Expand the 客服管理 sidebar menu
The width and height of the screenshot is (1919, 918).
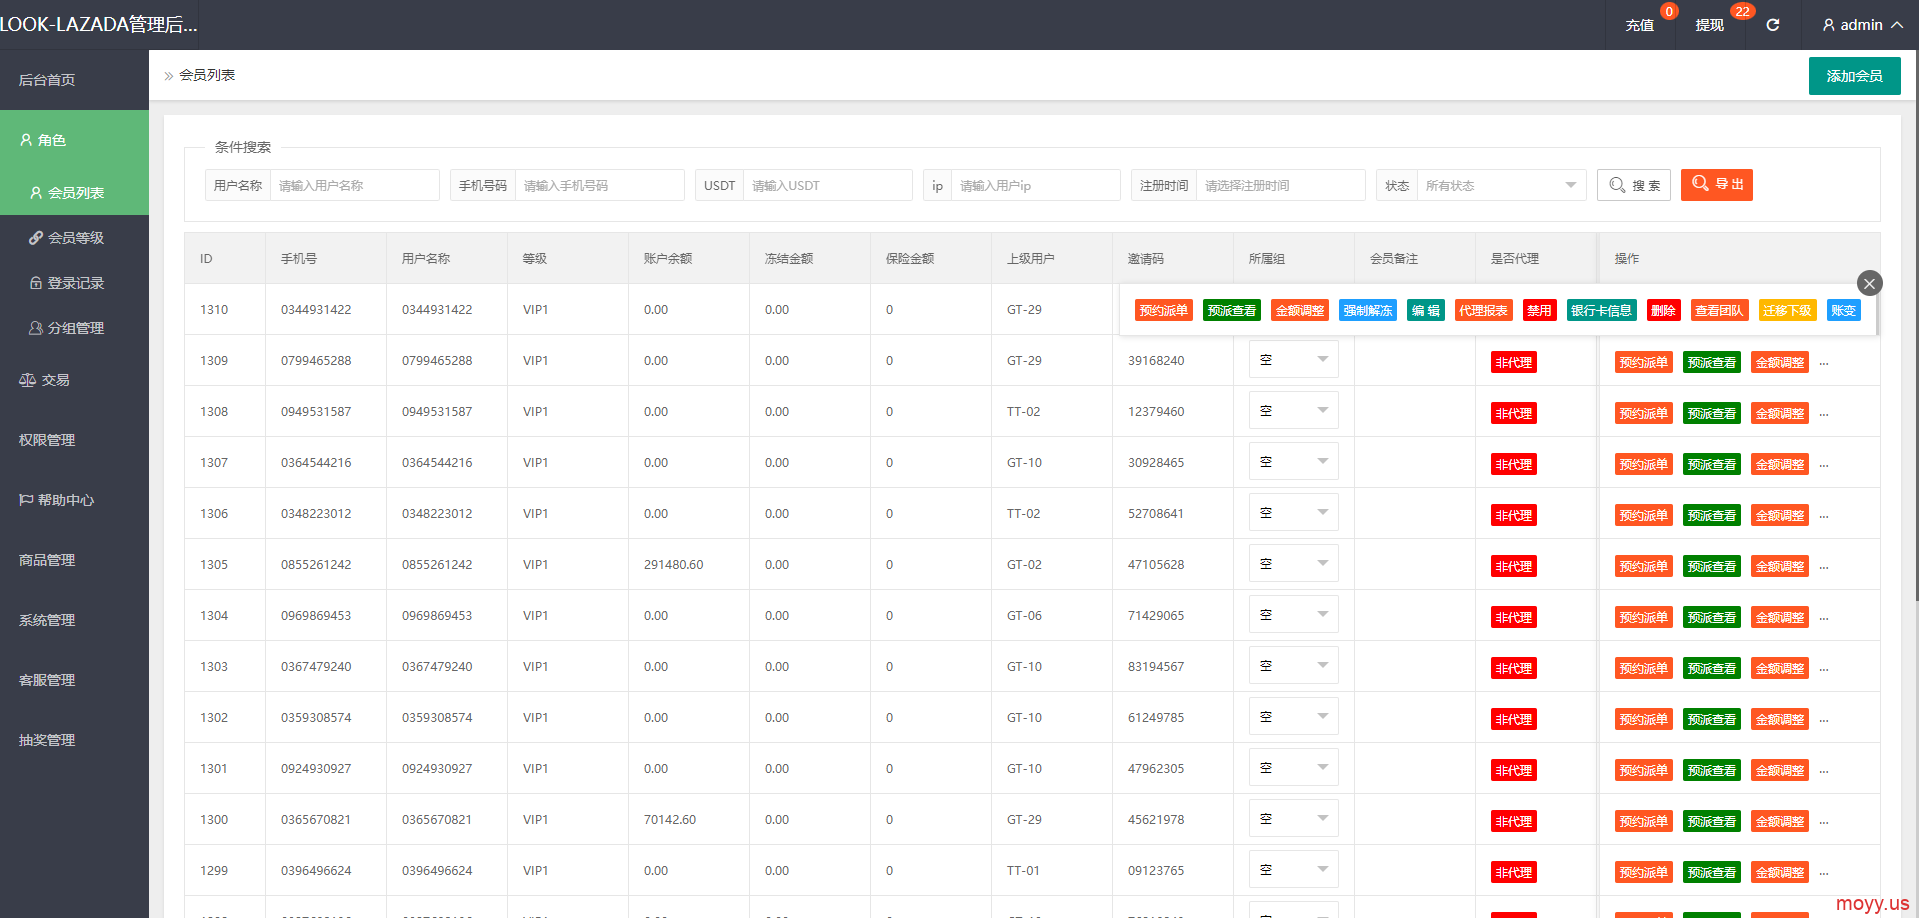(74, 680)
